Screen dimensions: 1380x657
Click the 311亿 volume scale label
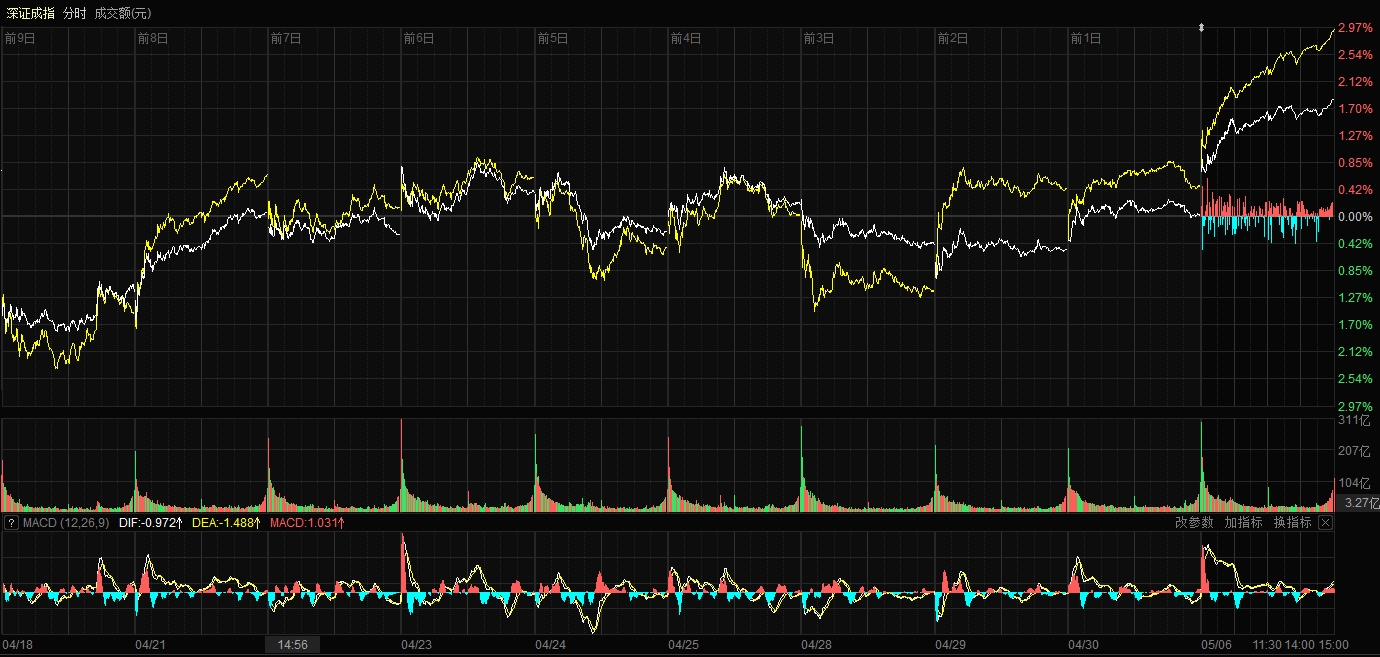point(1356,421)
